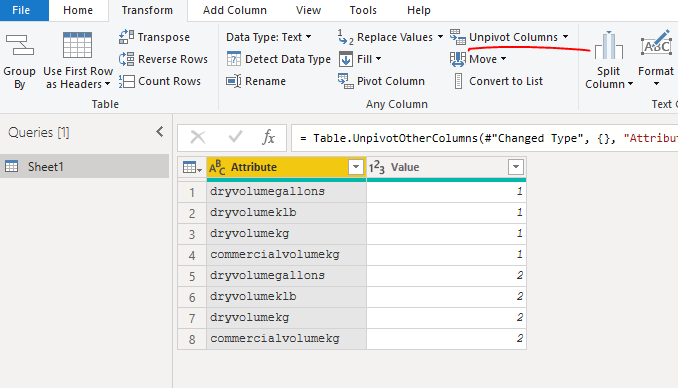Click the Transpose label
Screen dimensions: 678x388
click(163, 37)
